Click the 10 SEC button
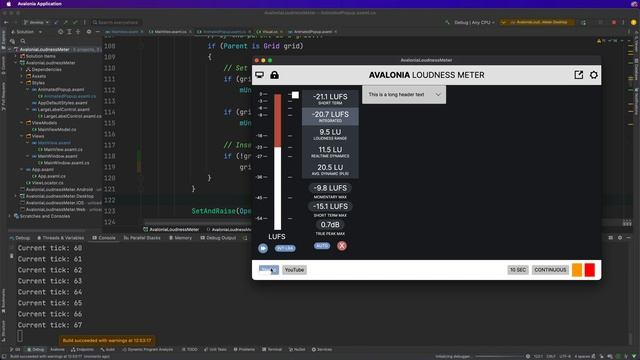Screen dimensions: 640x360 click(518, 270)
